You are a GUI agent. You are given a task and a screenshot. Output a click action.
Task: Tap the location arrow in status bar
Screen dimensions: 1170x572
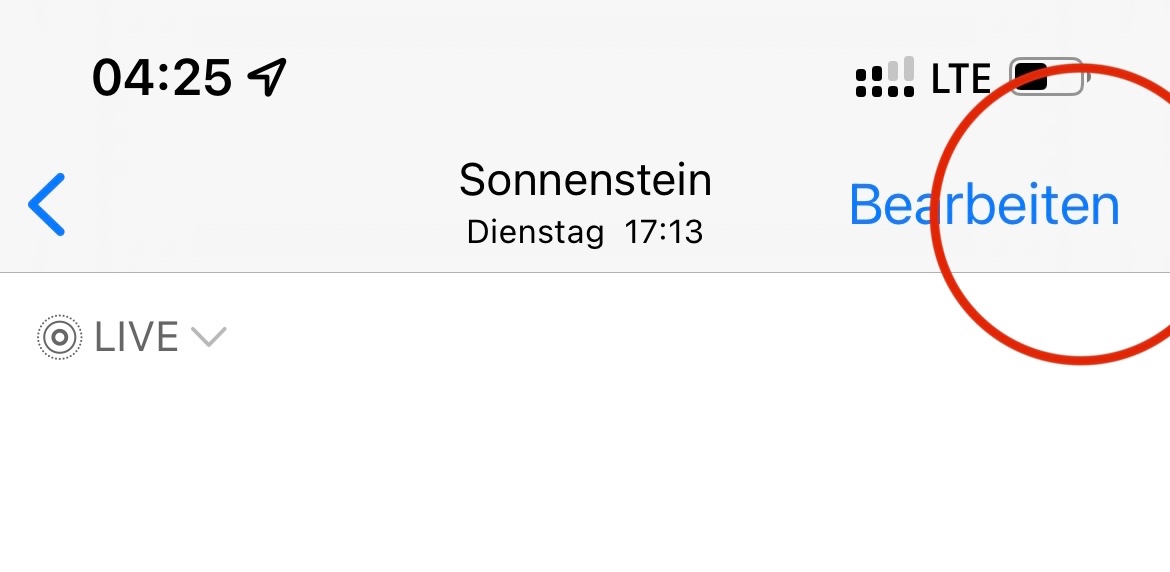(x=266, y=77)
